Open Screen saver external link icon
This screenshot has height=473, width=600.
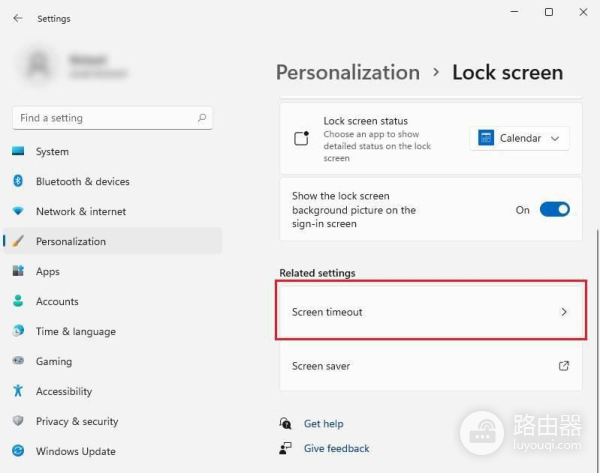coord(564,366)
